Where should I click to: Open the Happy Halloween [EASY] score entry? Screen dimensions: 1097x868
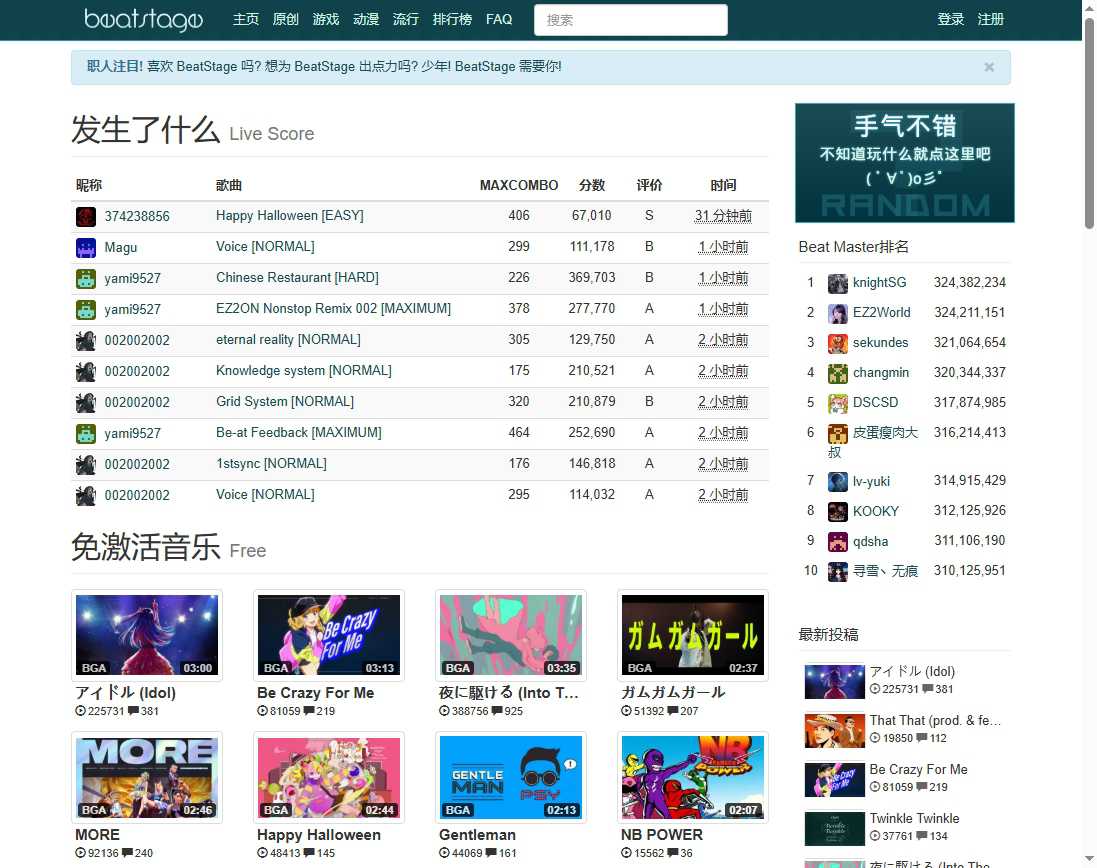pos(289,216)
